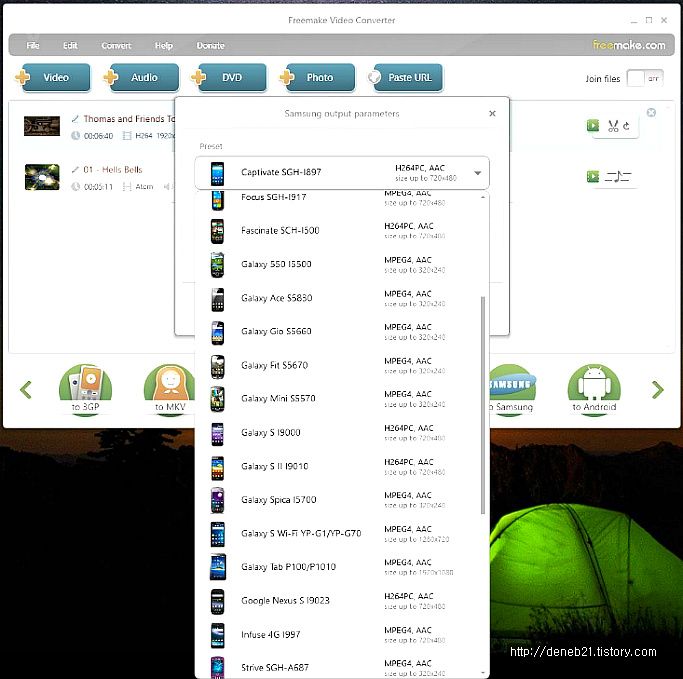Open the File menu
This screenshot has width=683, height=679.
33,45
